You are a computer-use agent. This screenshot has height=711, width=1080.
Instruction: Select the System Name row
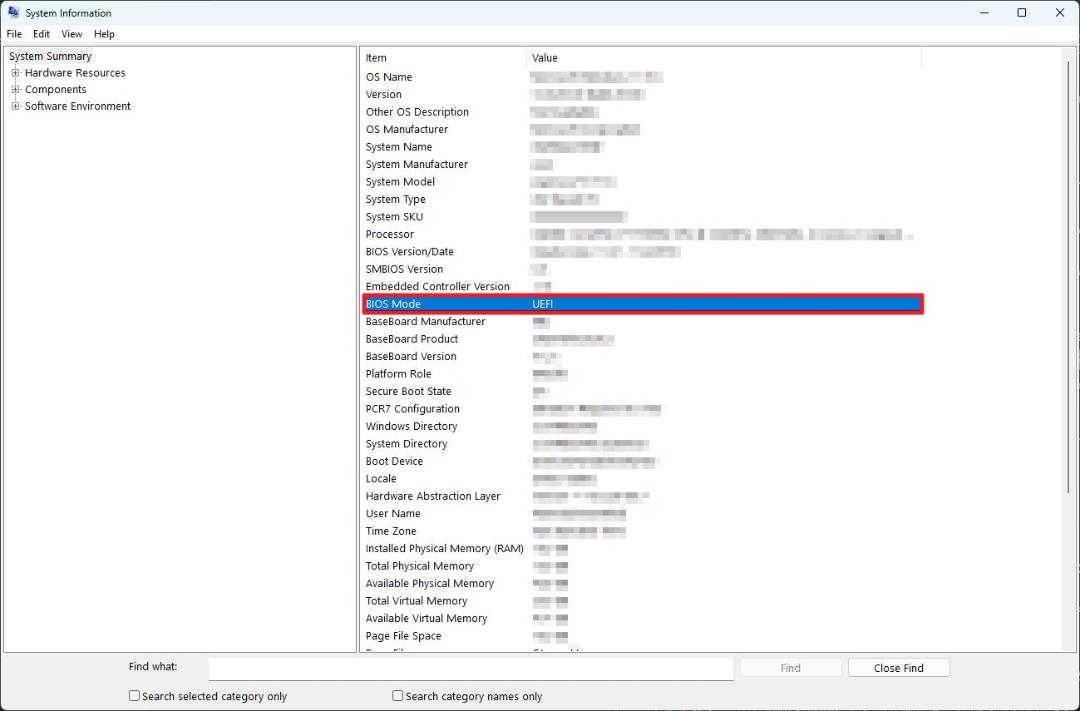[x=642, y=147]
